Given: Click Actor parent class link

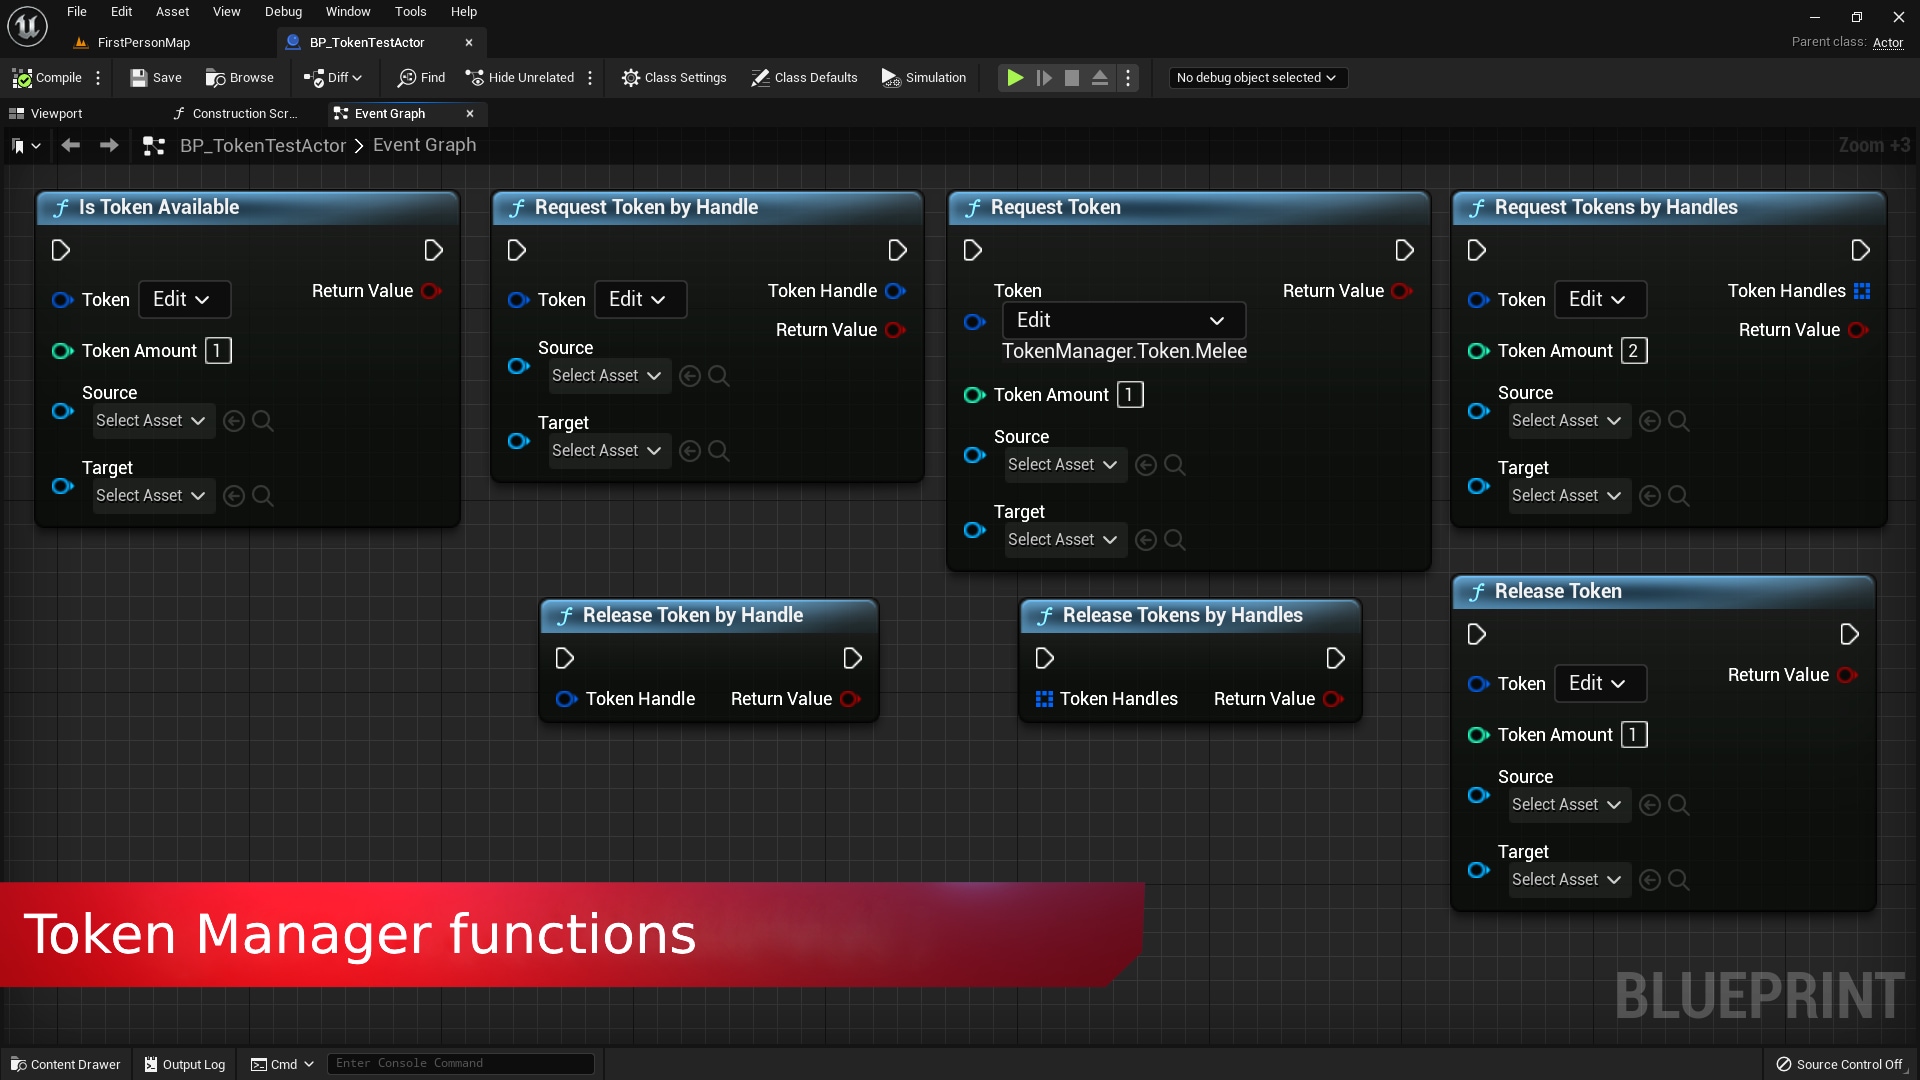Looking at the screenshot, I should point(1887,42).
